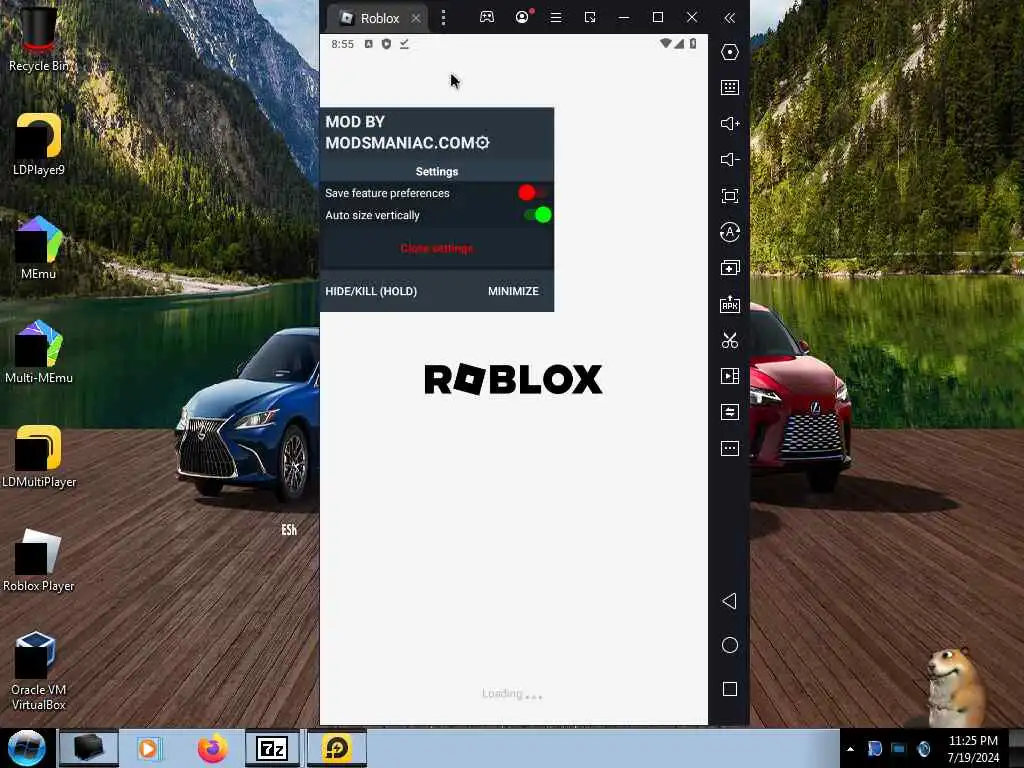Select the LDMultiPlayer desktop icon
The width and height of the screenshot is (1024, 768).
39,456
